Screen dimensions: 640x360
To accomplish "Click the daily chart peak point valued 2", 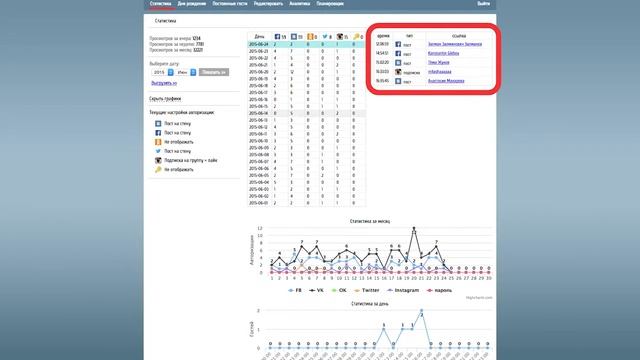I will [421, 311].
